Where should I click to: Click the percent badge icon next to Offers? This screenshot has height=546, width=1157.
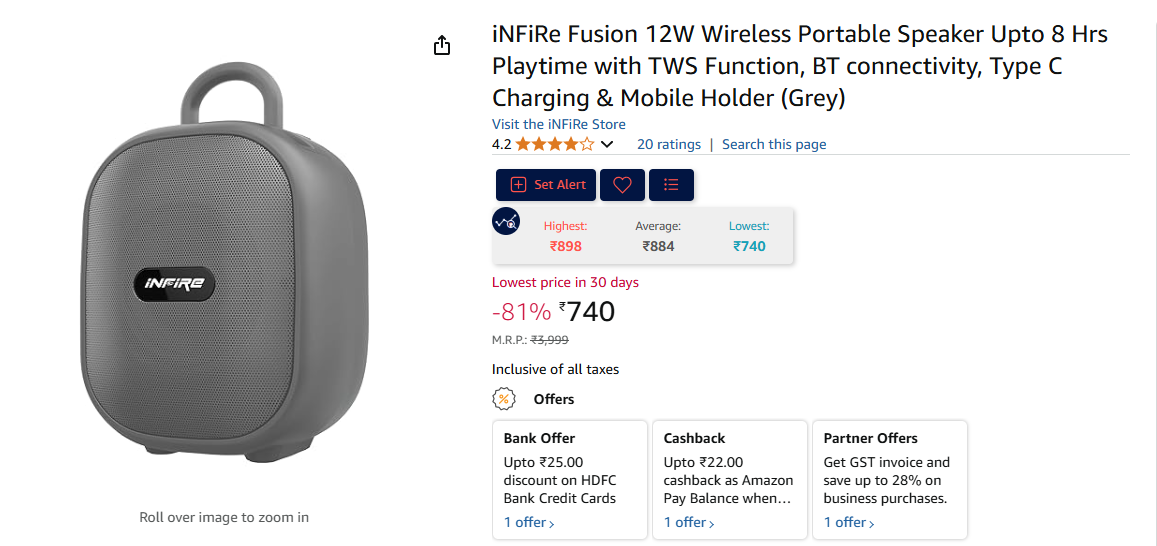pos(504,399)
